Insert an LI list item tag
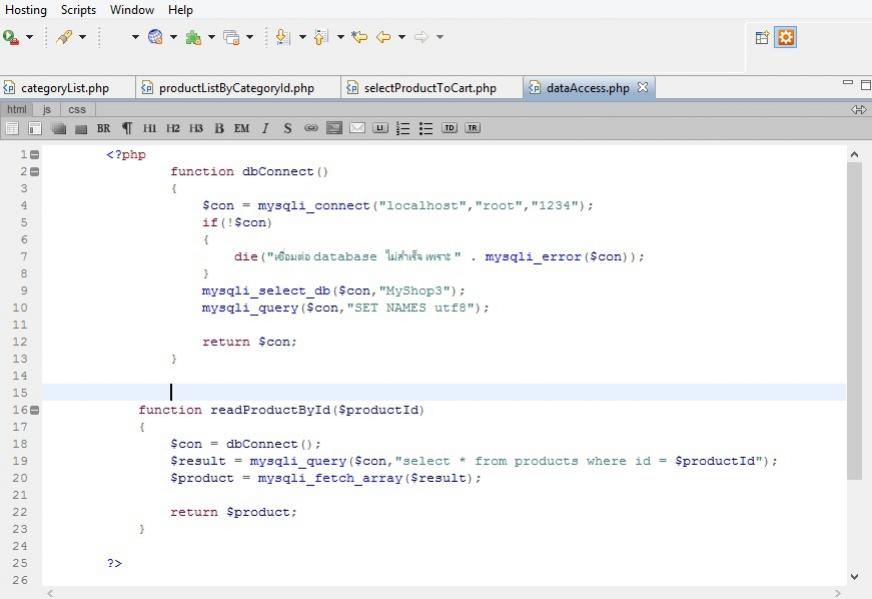872x599 pixels. point(380,128)
